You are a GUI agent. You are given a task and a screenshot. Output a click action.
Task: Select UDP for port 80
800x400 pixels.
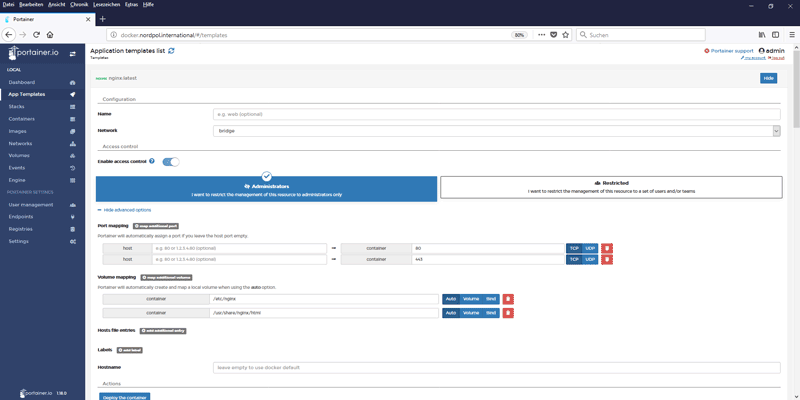click(590, 248)
